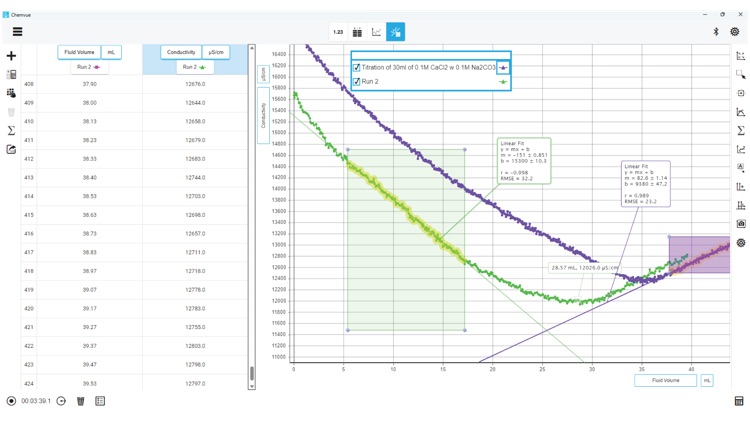The height and width of the screenshot is (422, 750).
Task: Toggle the Titration of 30ml run checkbox
Action: pos(356,67)
